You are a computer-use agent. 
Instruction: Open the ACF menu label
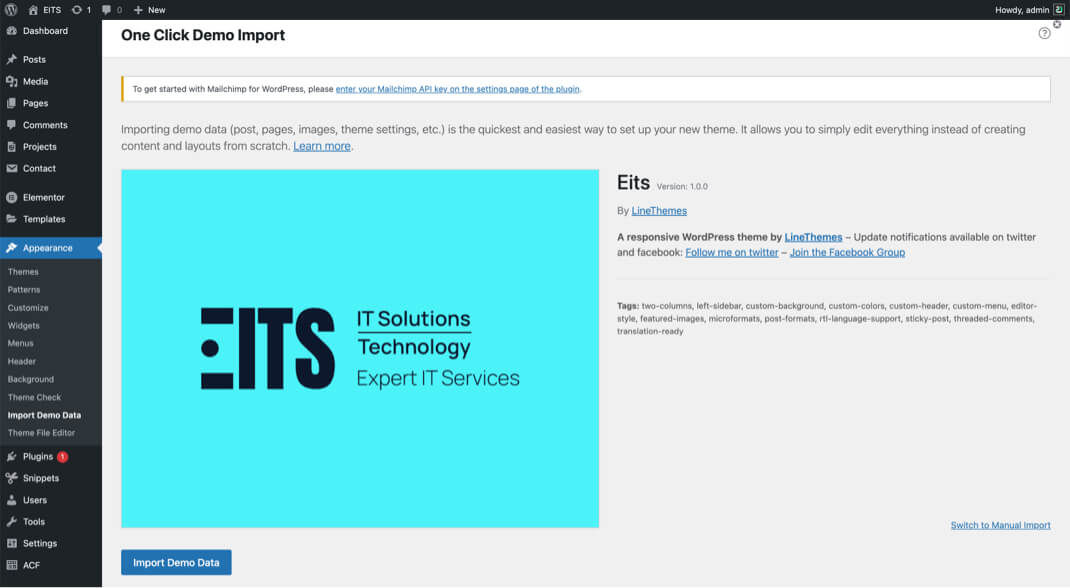31,565
